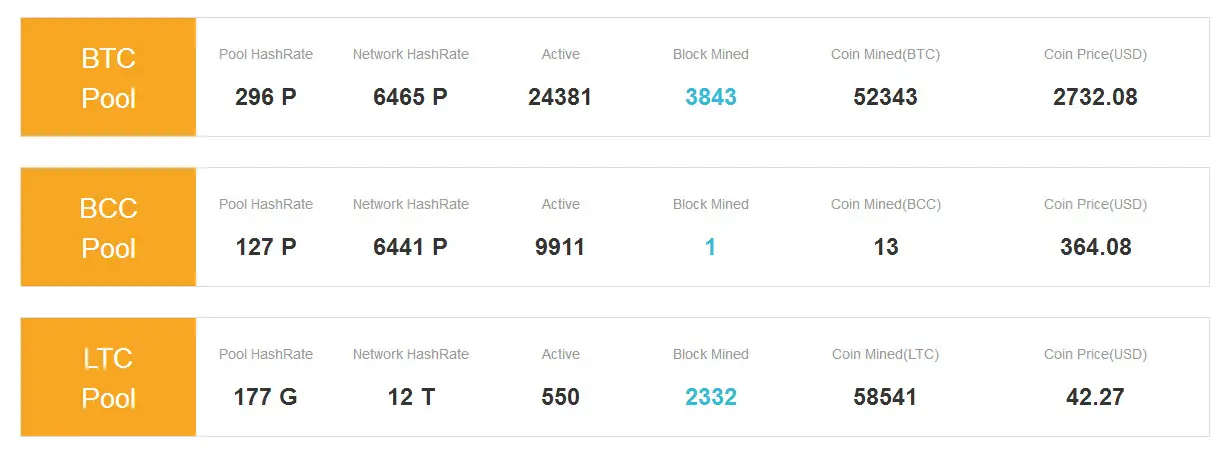Click BCC coin price 364.08

[x=1095, y=247]
